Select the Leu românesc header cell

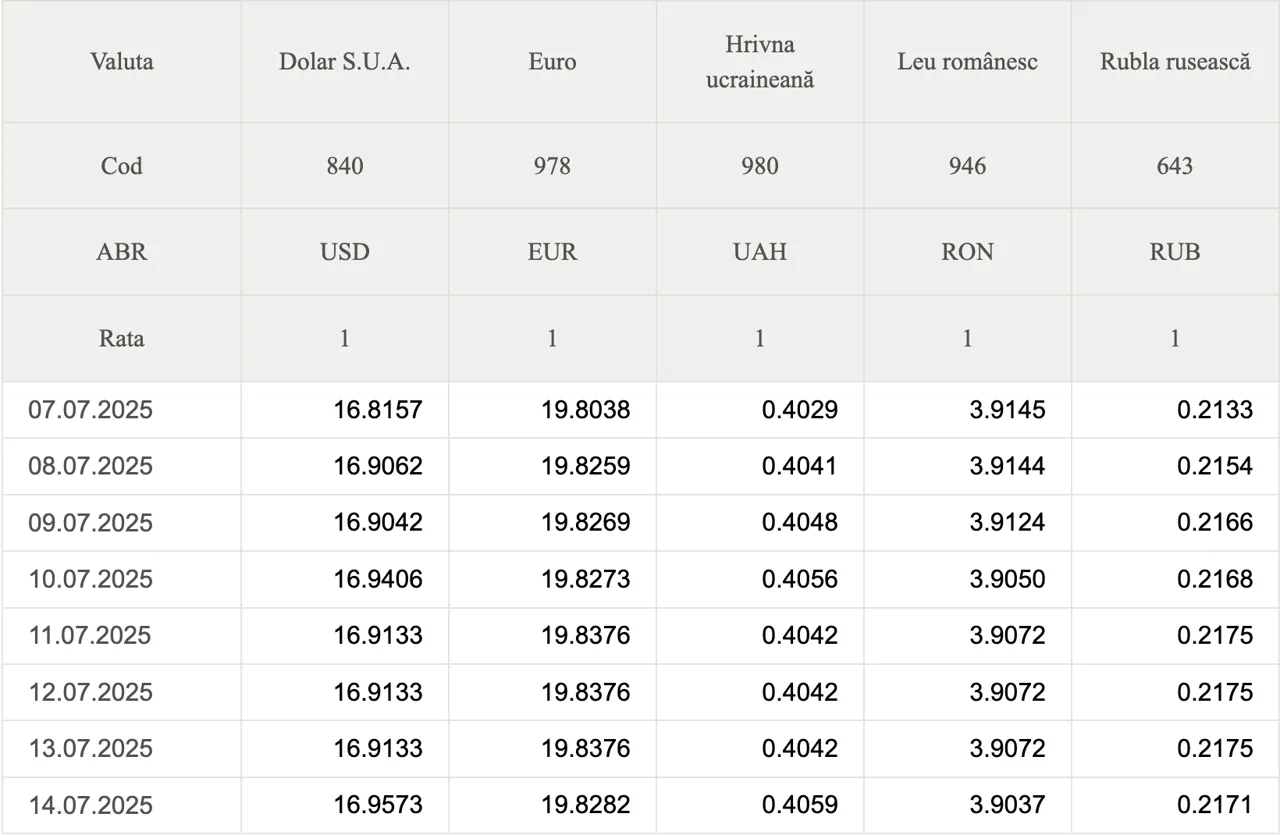[x=967, y=62]
